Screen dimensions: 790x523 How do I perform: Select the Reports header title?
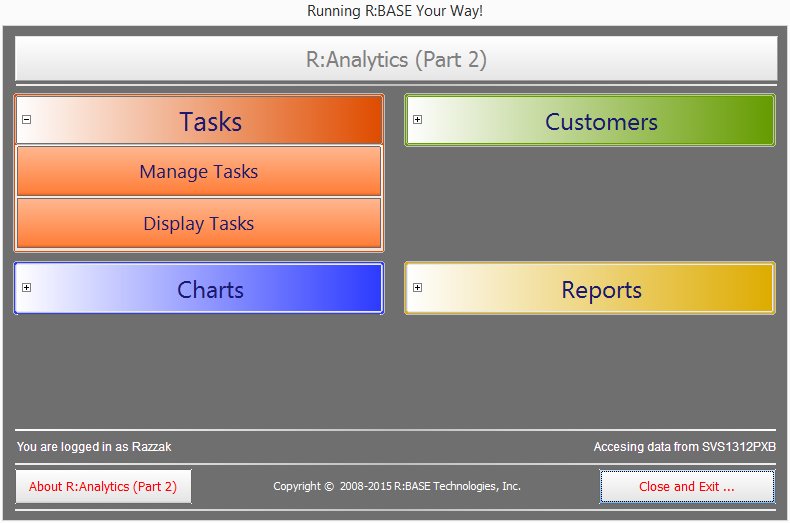click(601, 290)
